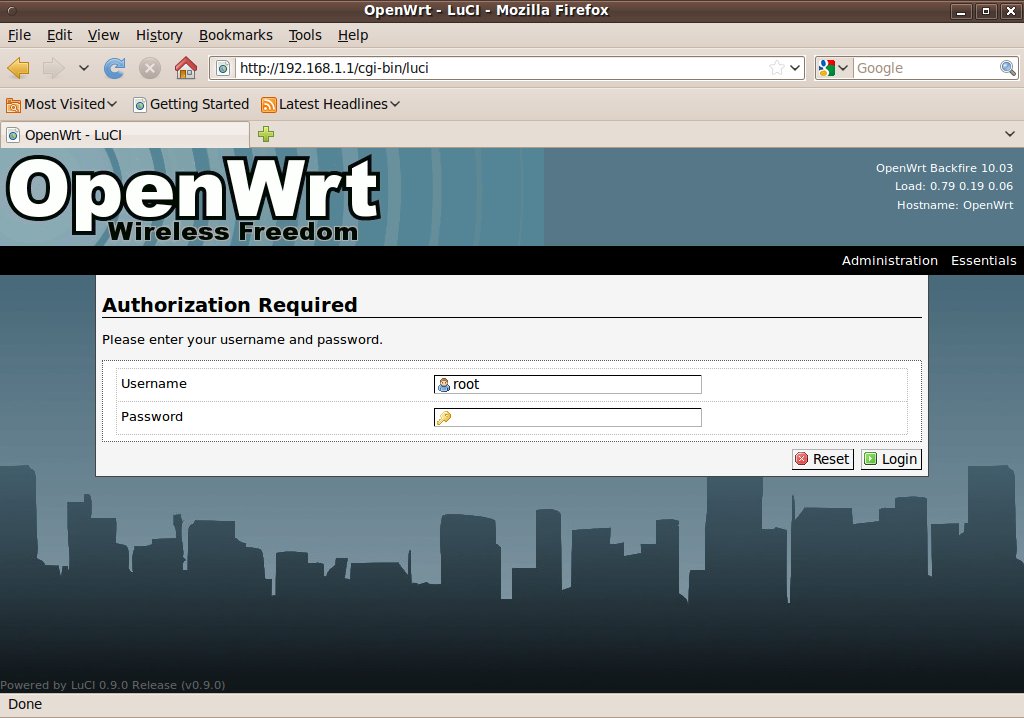Expand the back/forward history dropdown arrow
1024x718 pixels.
coord(84,68)
